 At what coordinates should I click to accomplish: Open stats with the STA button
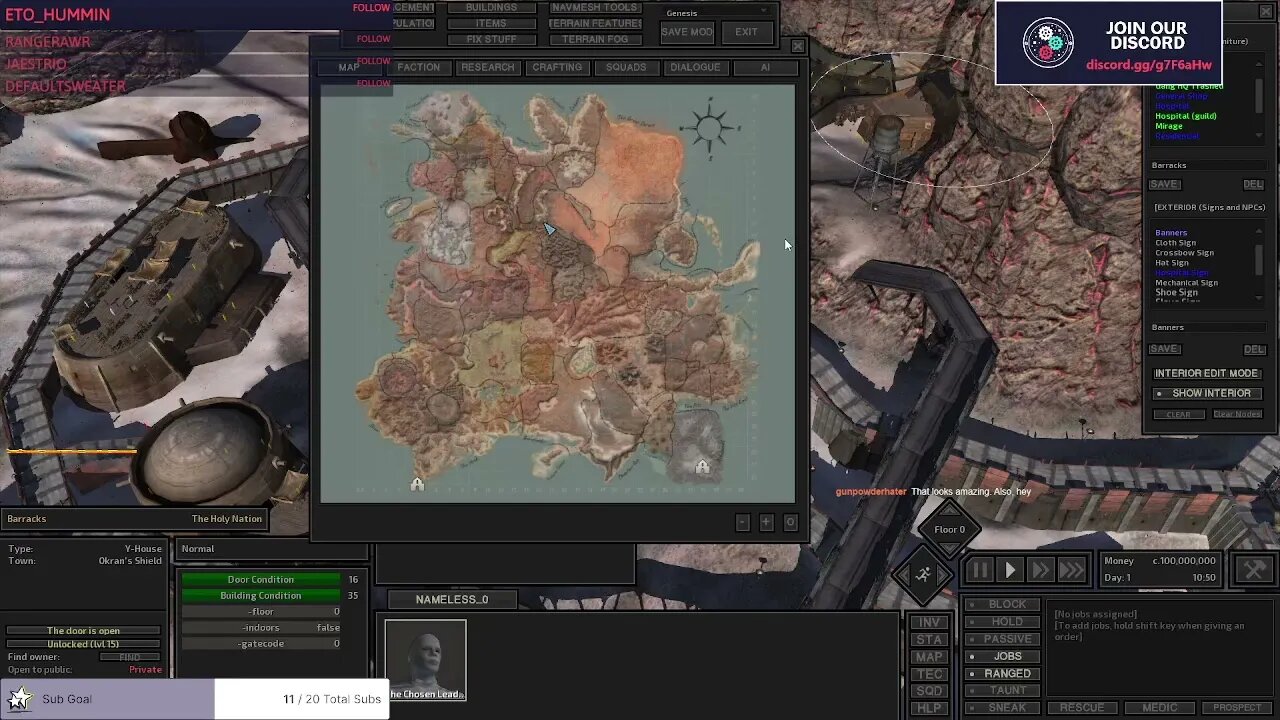929,639
